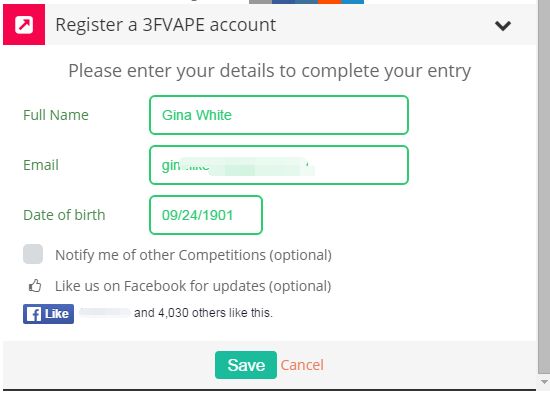Enable Notify me of other Competitions checkbox
Viewport: 550px width, 395px height.
pos(33,254)
